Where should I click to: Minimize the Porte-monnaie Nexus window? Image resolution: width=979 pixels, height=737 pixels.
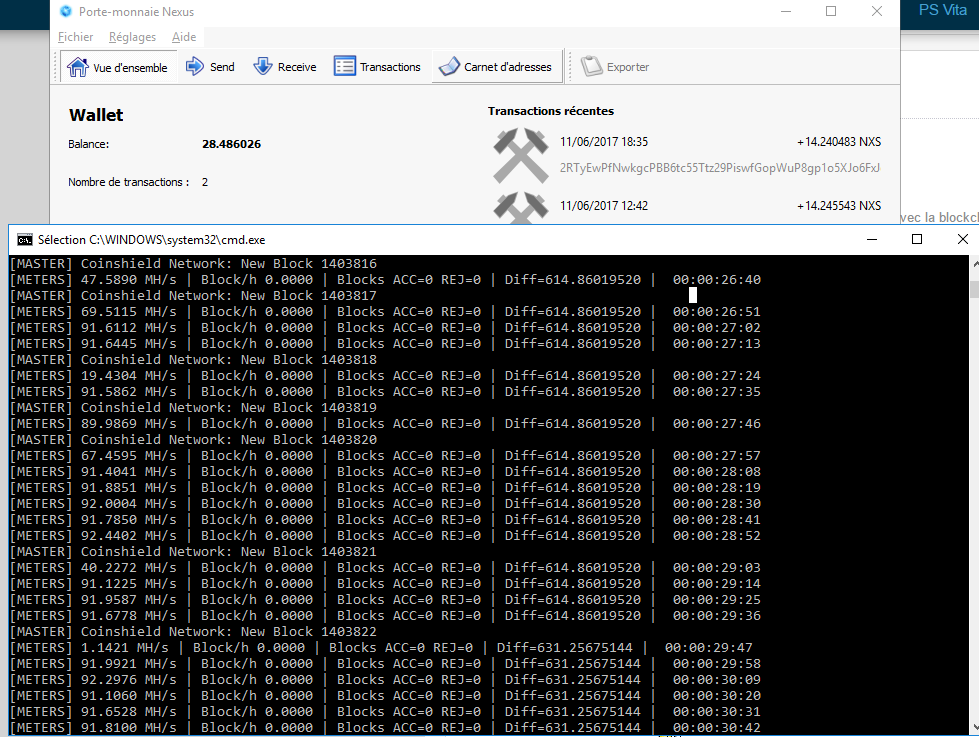pos(784,12)
